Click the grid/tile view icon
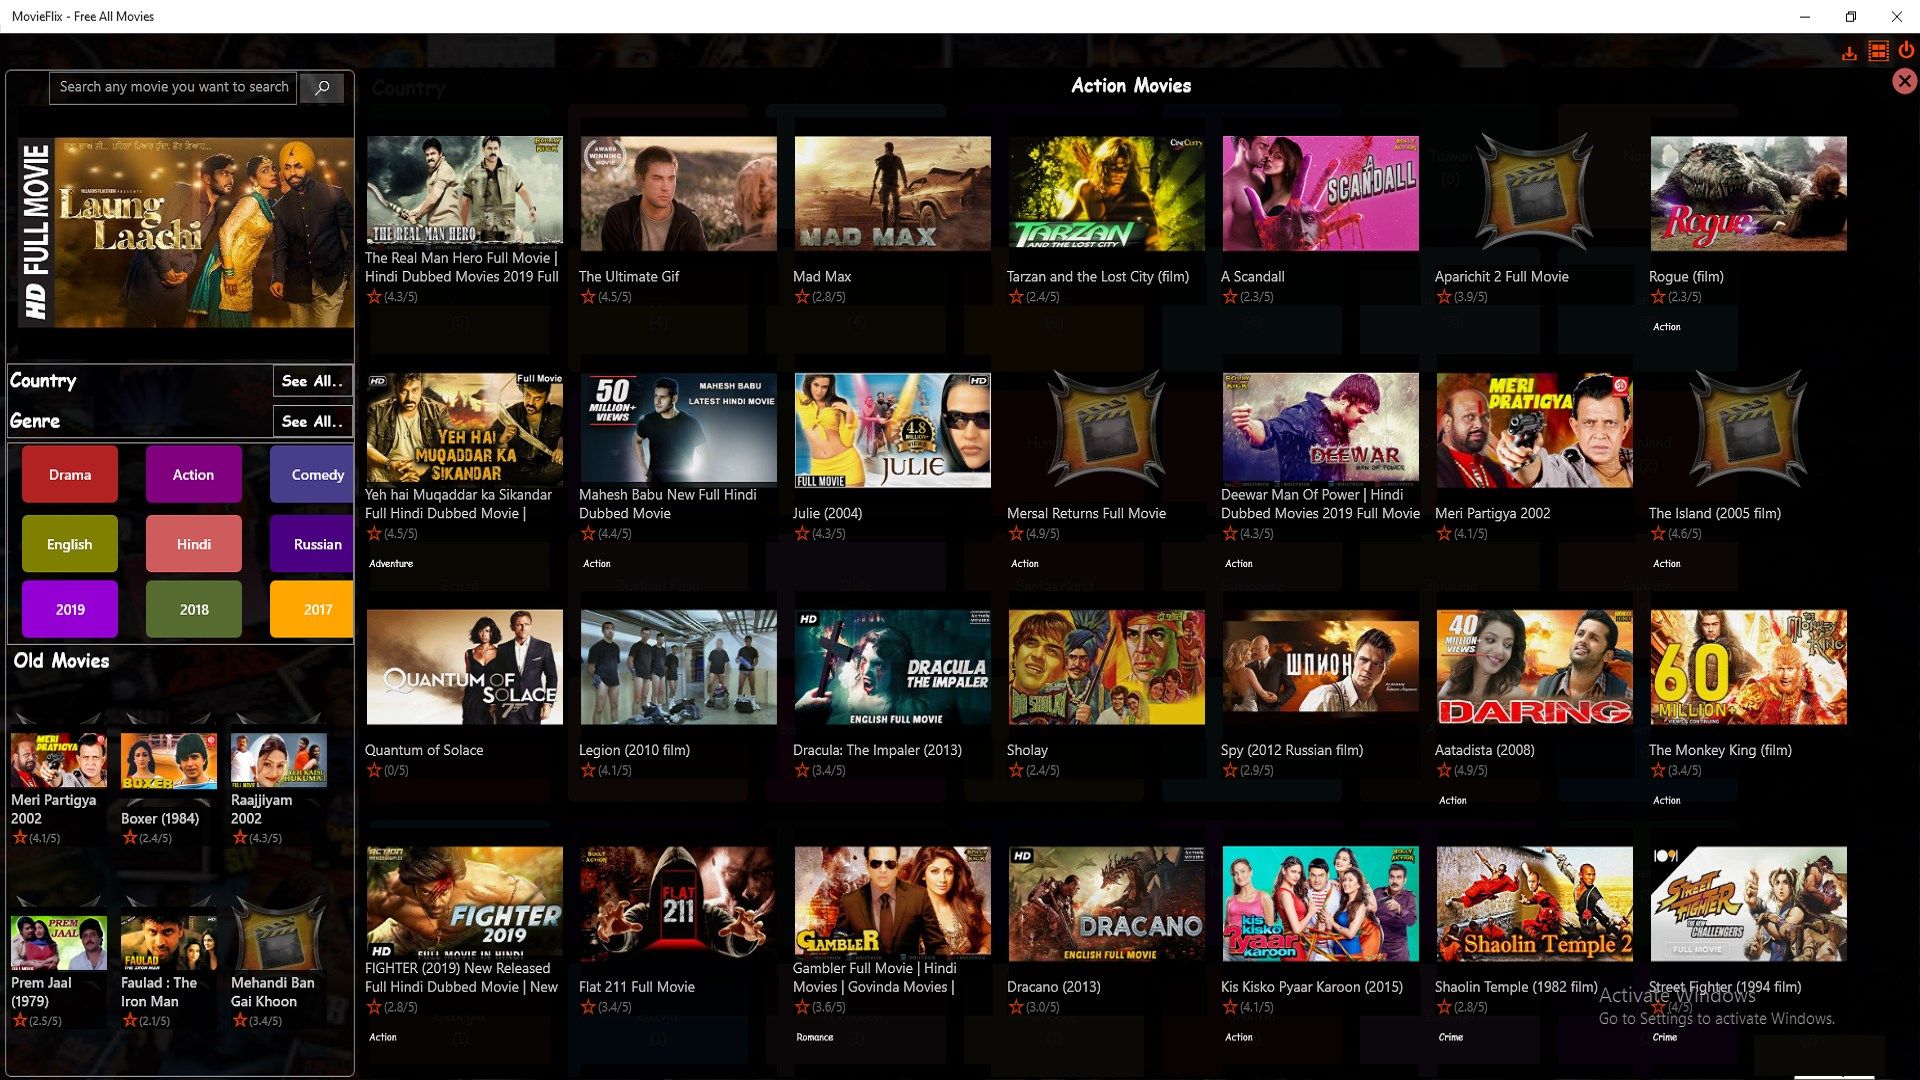1920x1080 pixels. 1875,50
